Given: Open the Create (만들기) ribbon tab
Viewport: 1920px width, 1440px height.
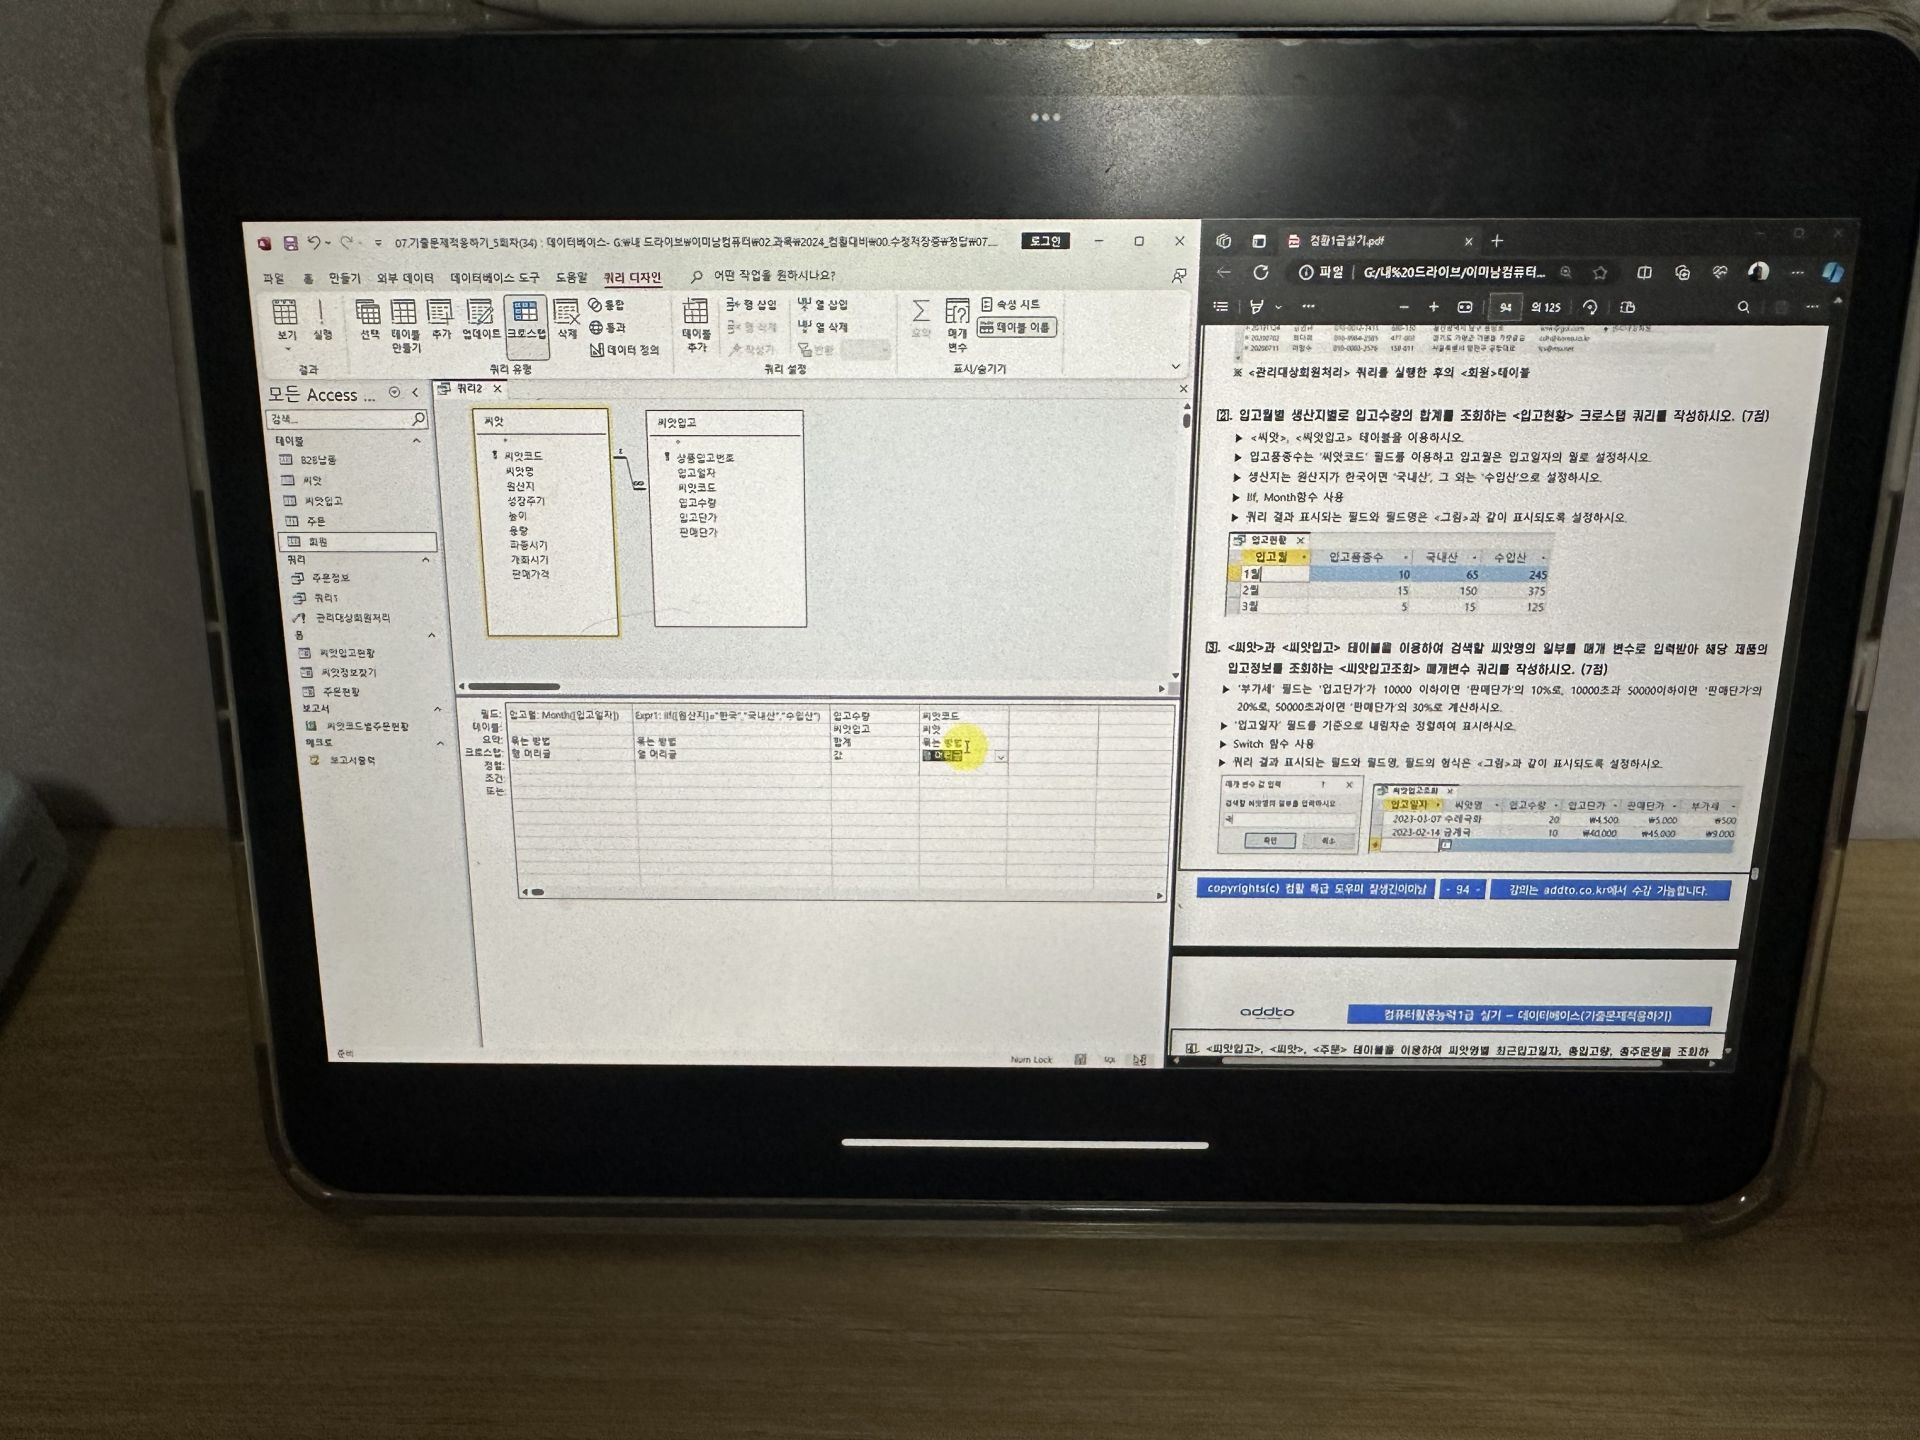Looking at the screenshot, I should (344, 278).
